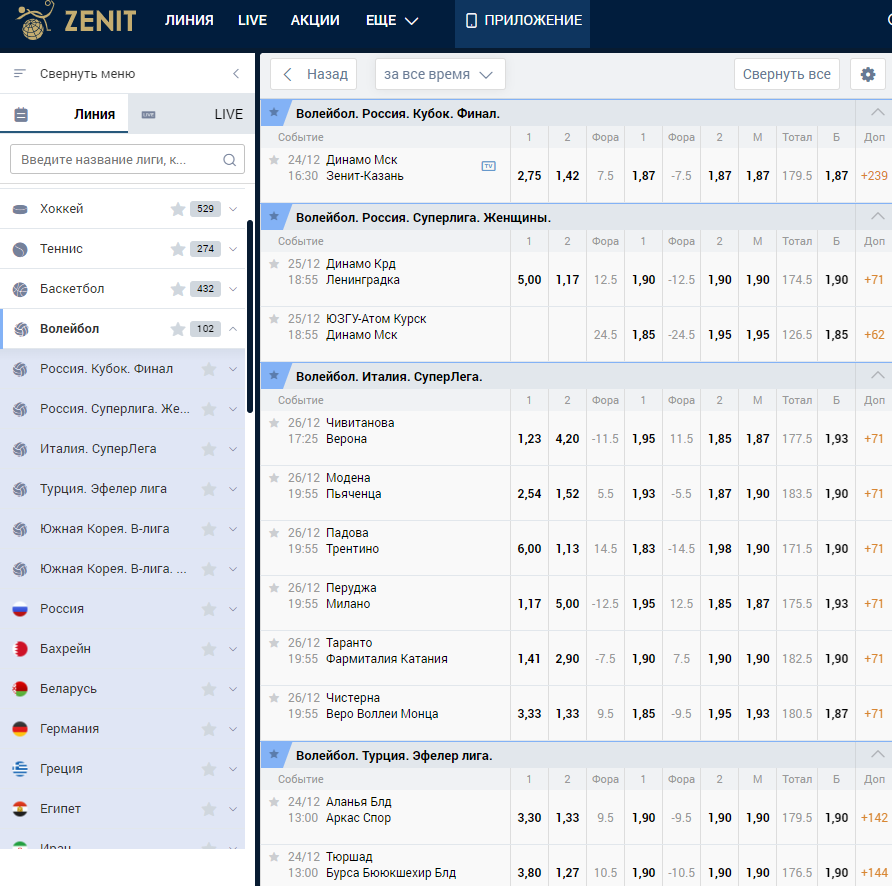Click the Belarus flag icon
Image resolution: width=892 pixels, height=886 pixels.
click(20, 689)
